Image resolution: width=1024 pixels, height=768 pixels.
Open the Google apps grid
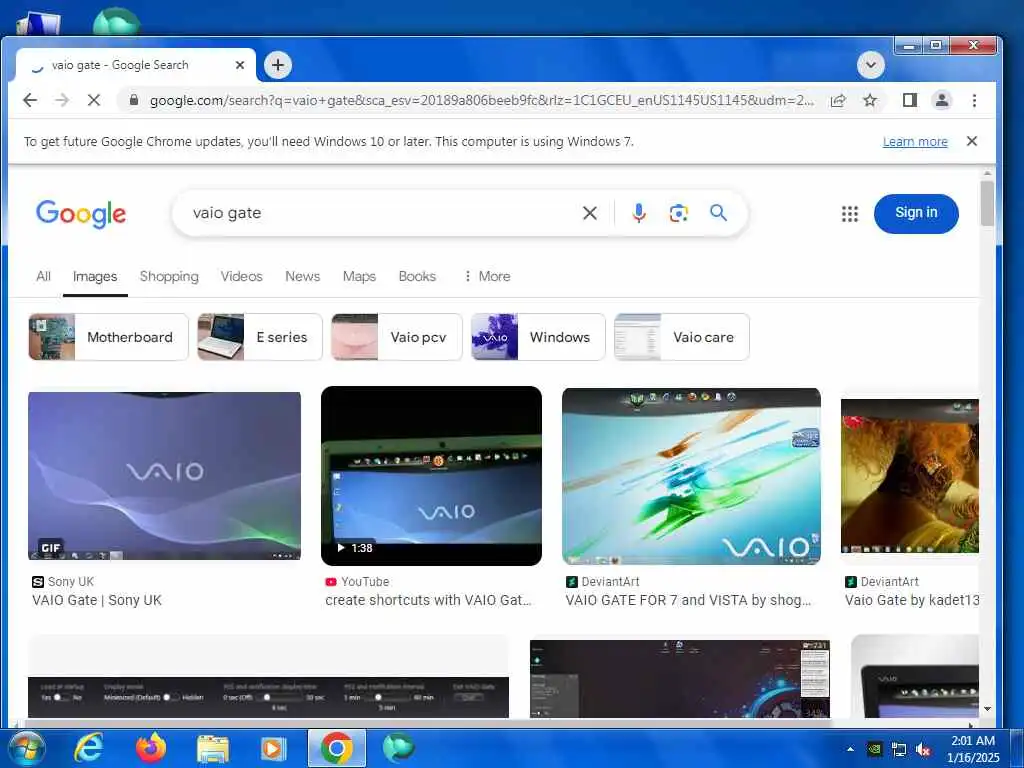[x=850, y=214]
